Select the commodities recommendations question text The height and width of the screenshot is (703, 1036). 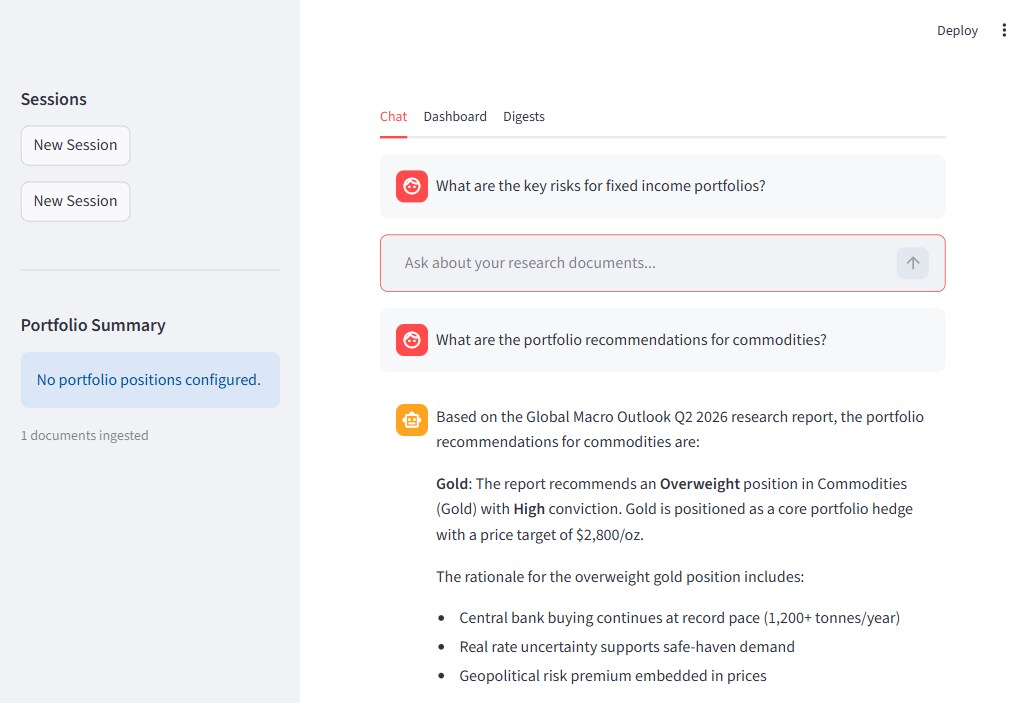point(631,340)
